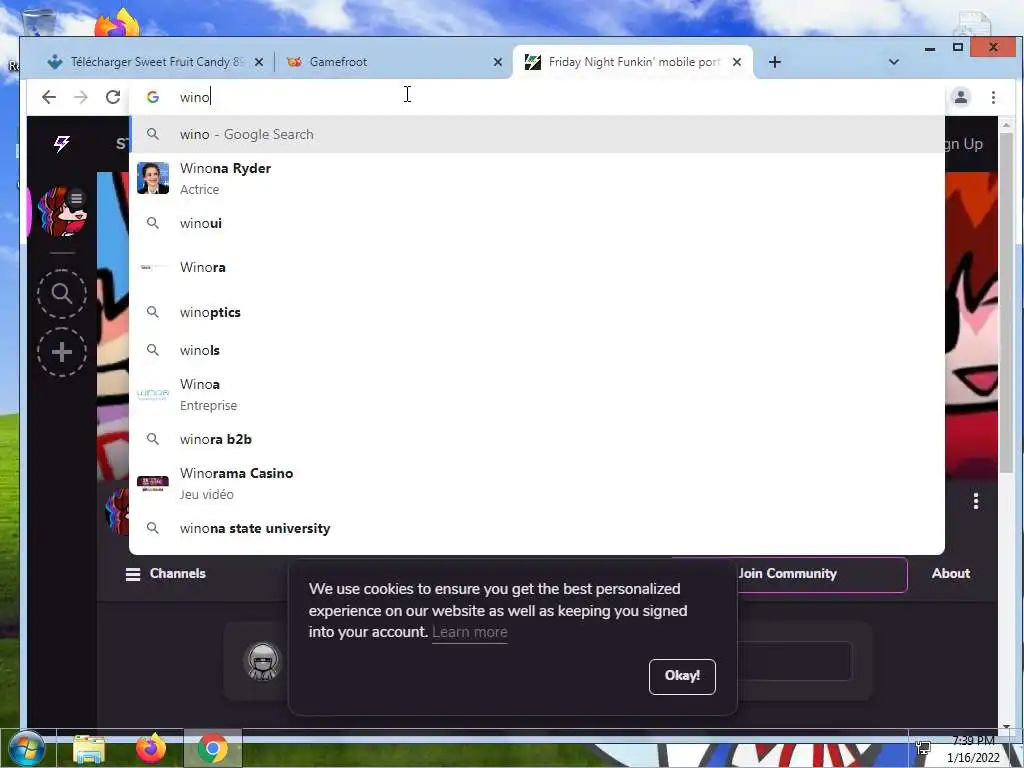
Task: Open File Explorer from the taskbar
Action: tap(89, 750)
